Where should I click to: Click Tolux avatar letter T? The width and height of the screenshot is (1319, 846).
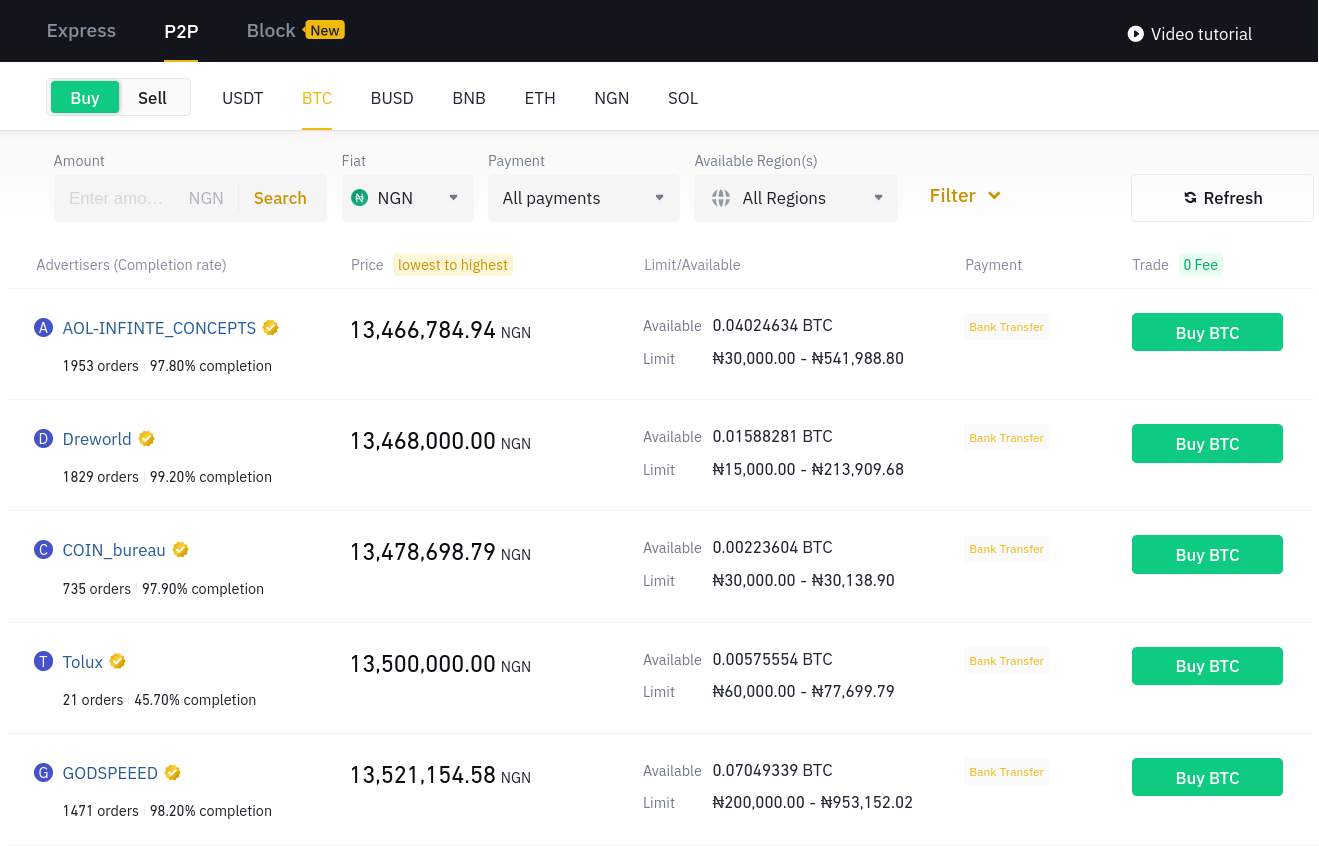click(x=43, y=662)
